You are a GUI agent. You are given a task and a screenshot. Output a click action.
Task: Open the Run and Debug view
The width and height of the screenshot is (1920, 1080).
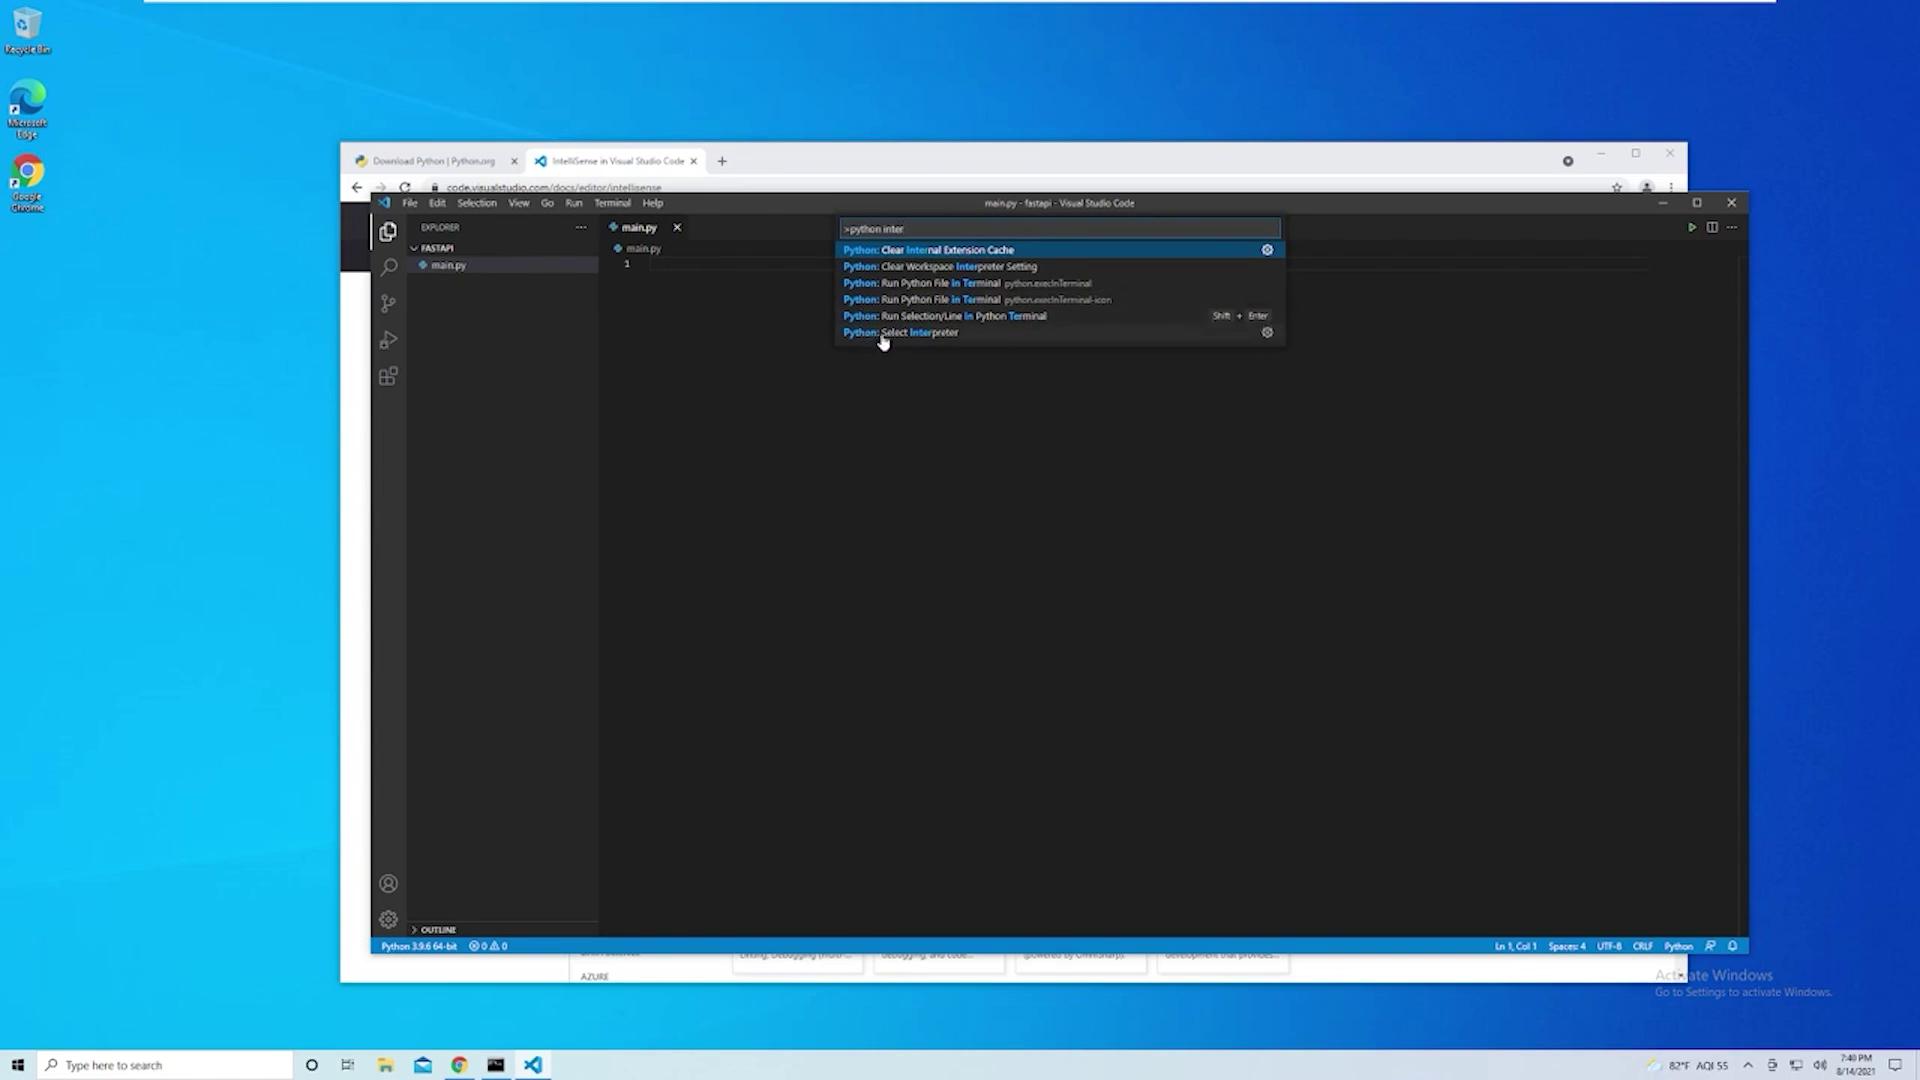(388, 340)
